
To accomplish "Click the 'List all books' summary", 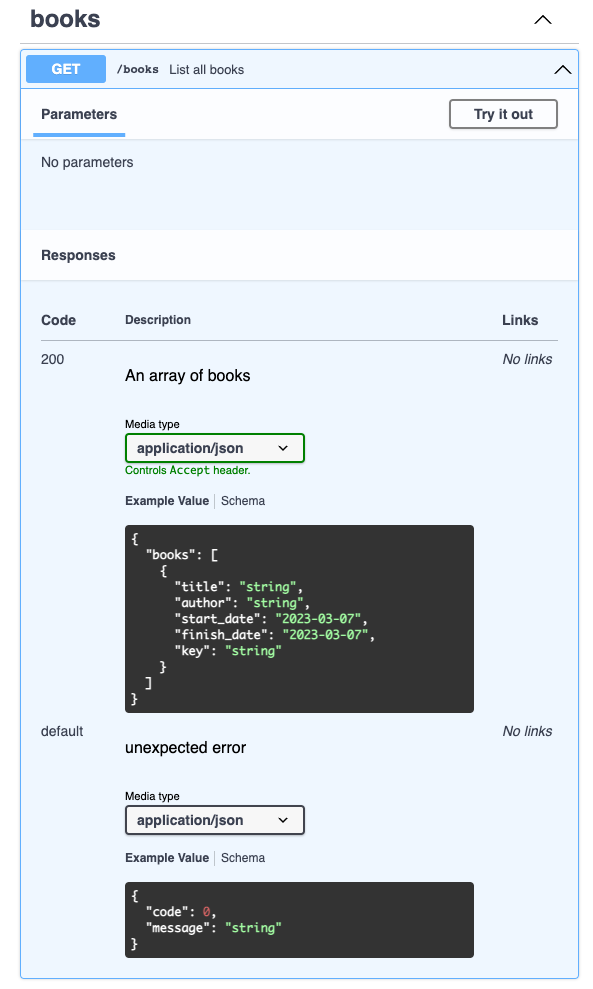I will (x=206, y=69).
